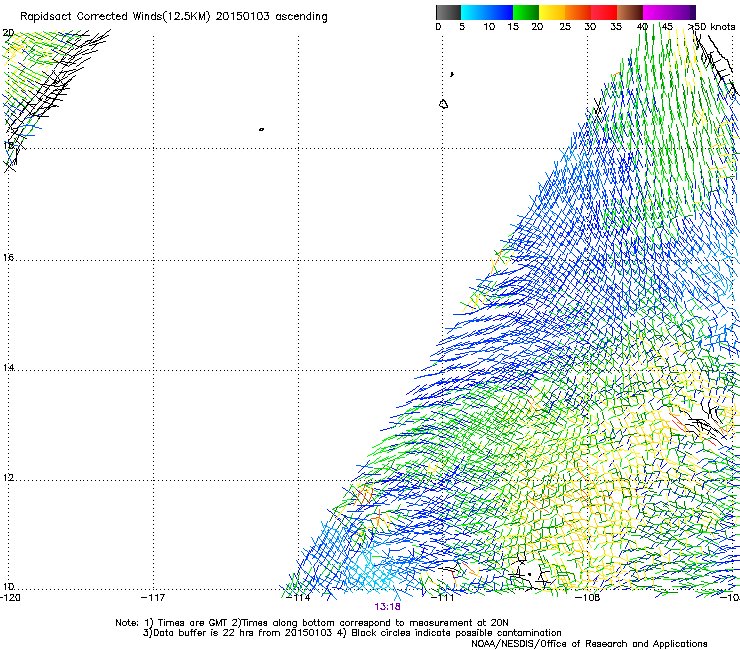The image size is (740, 650).
Task: Click legend tick label '0'
Action: pyautogui.click(x=438, y=27)
